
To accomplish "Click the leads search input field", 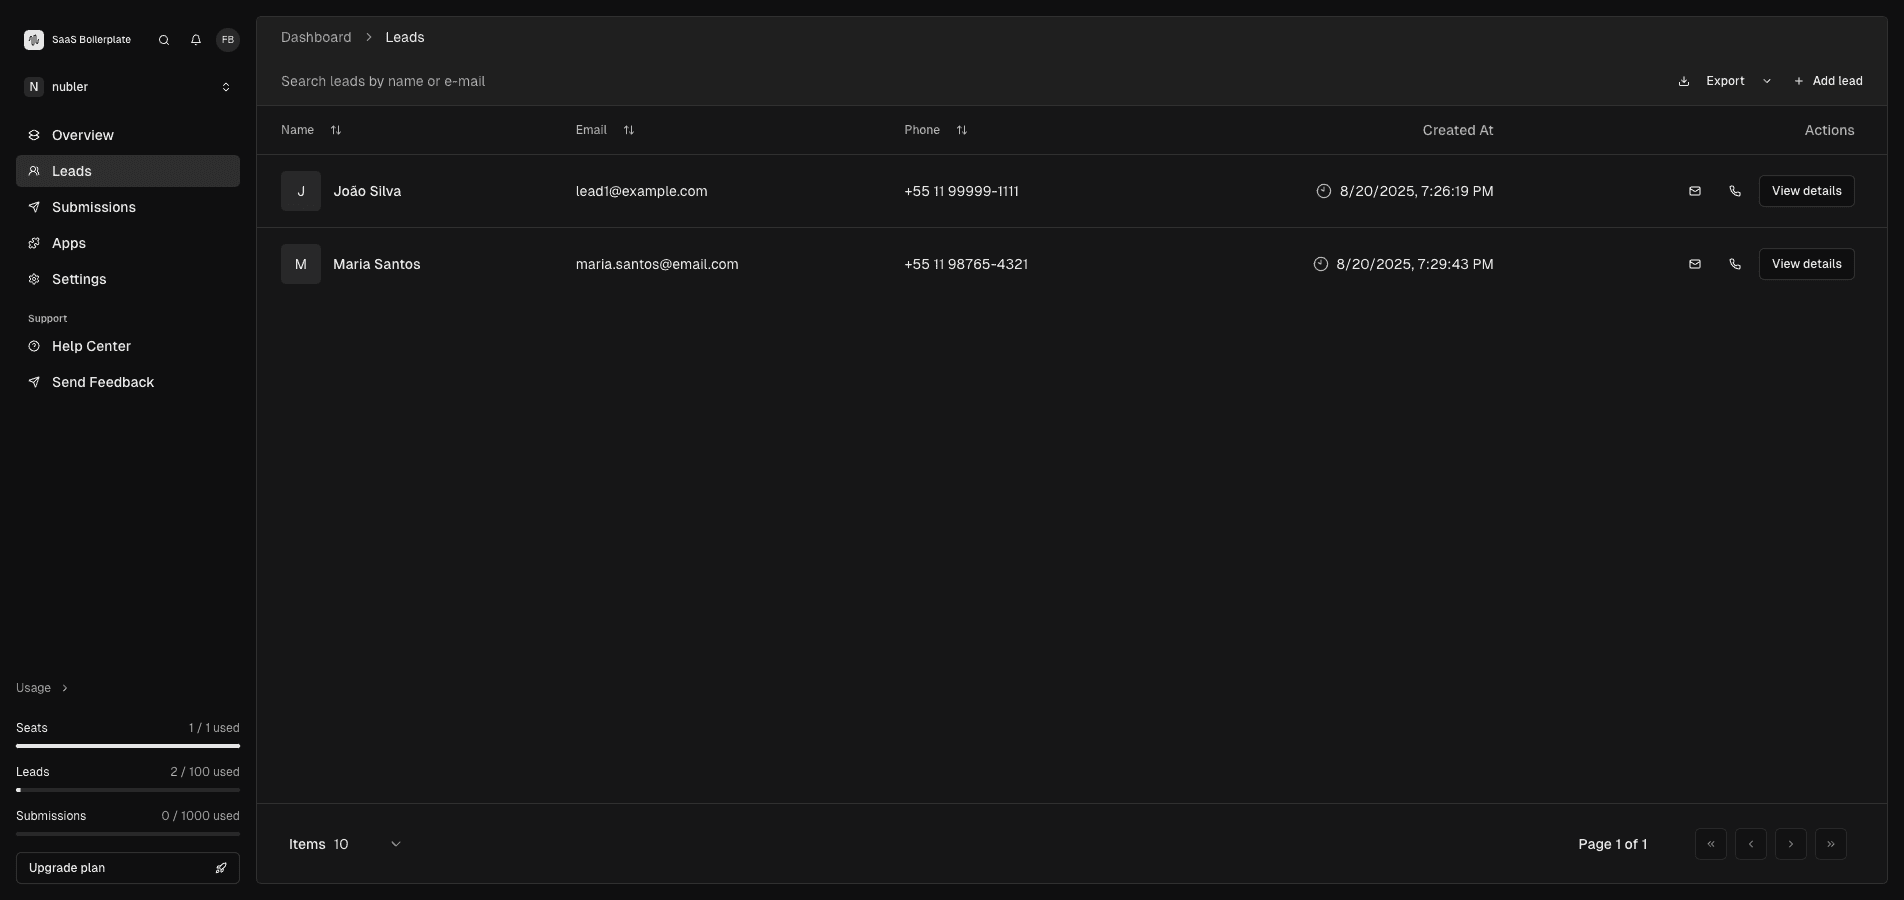I will [x=383, y=81].
